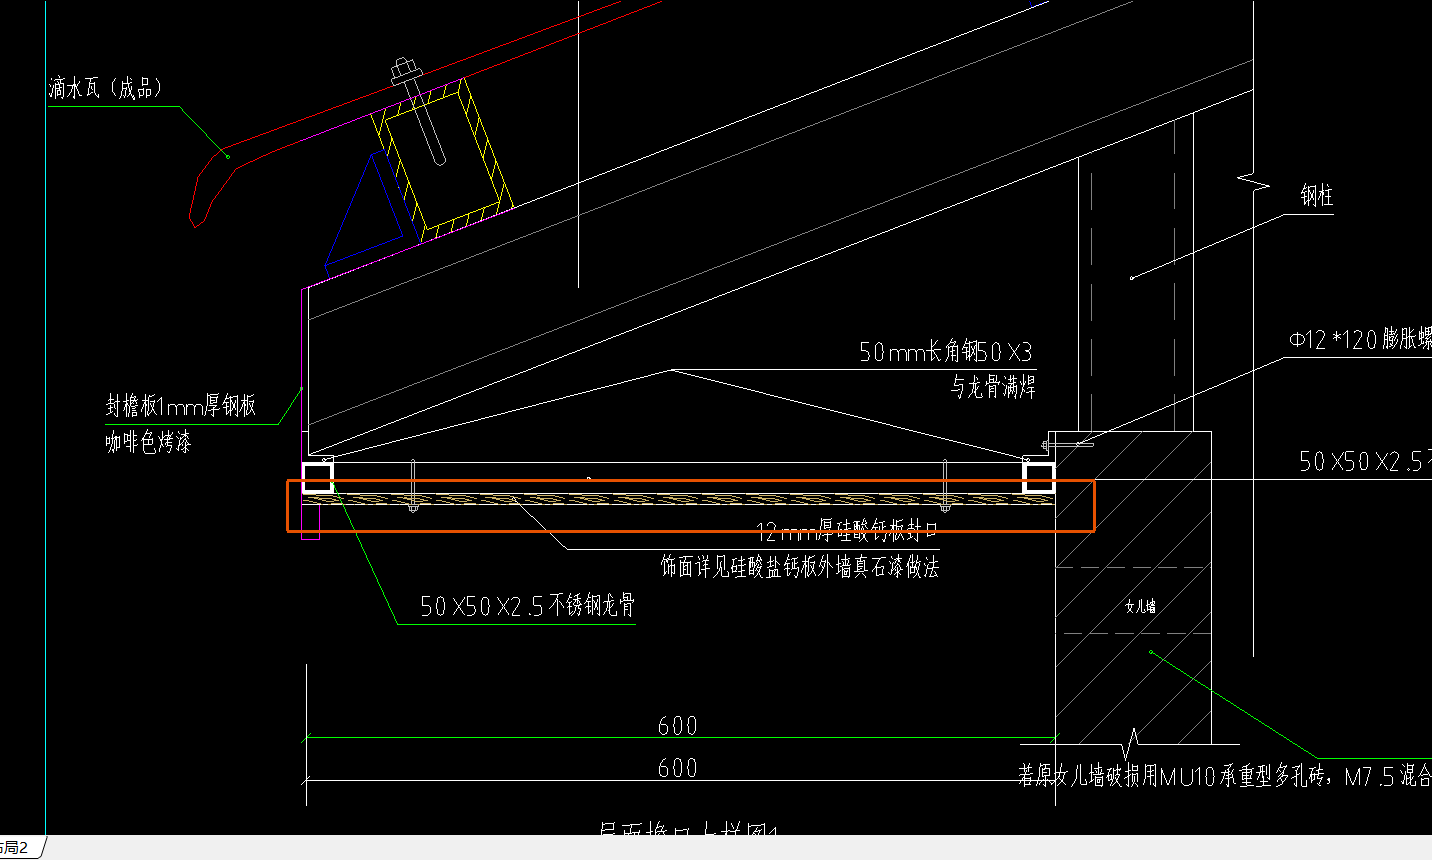1432x860 pixels.
Task: Select the Φ12*120 expansion bolt annotation
Action: [x=1360, y=340]
